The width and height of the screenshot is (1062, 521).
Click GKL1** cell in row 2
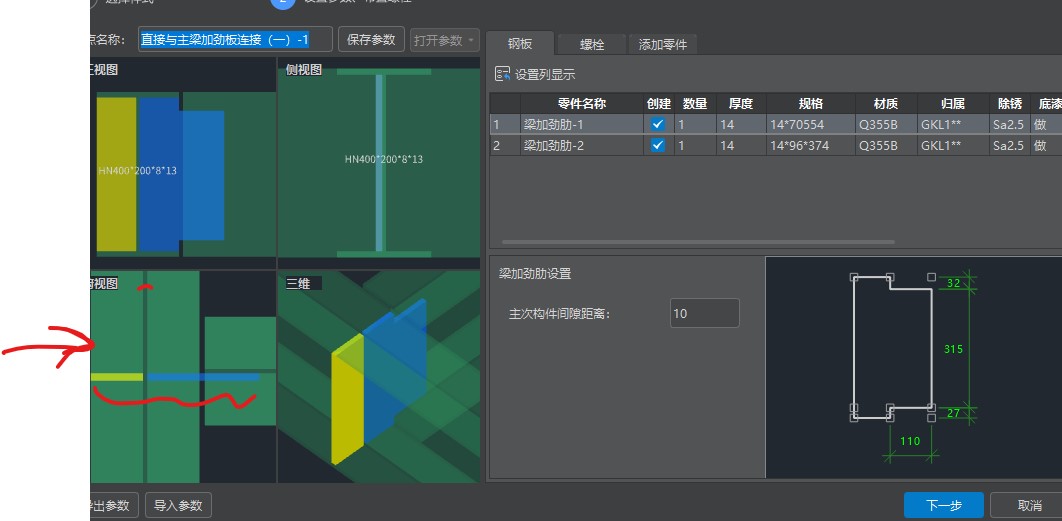[953, 146]
